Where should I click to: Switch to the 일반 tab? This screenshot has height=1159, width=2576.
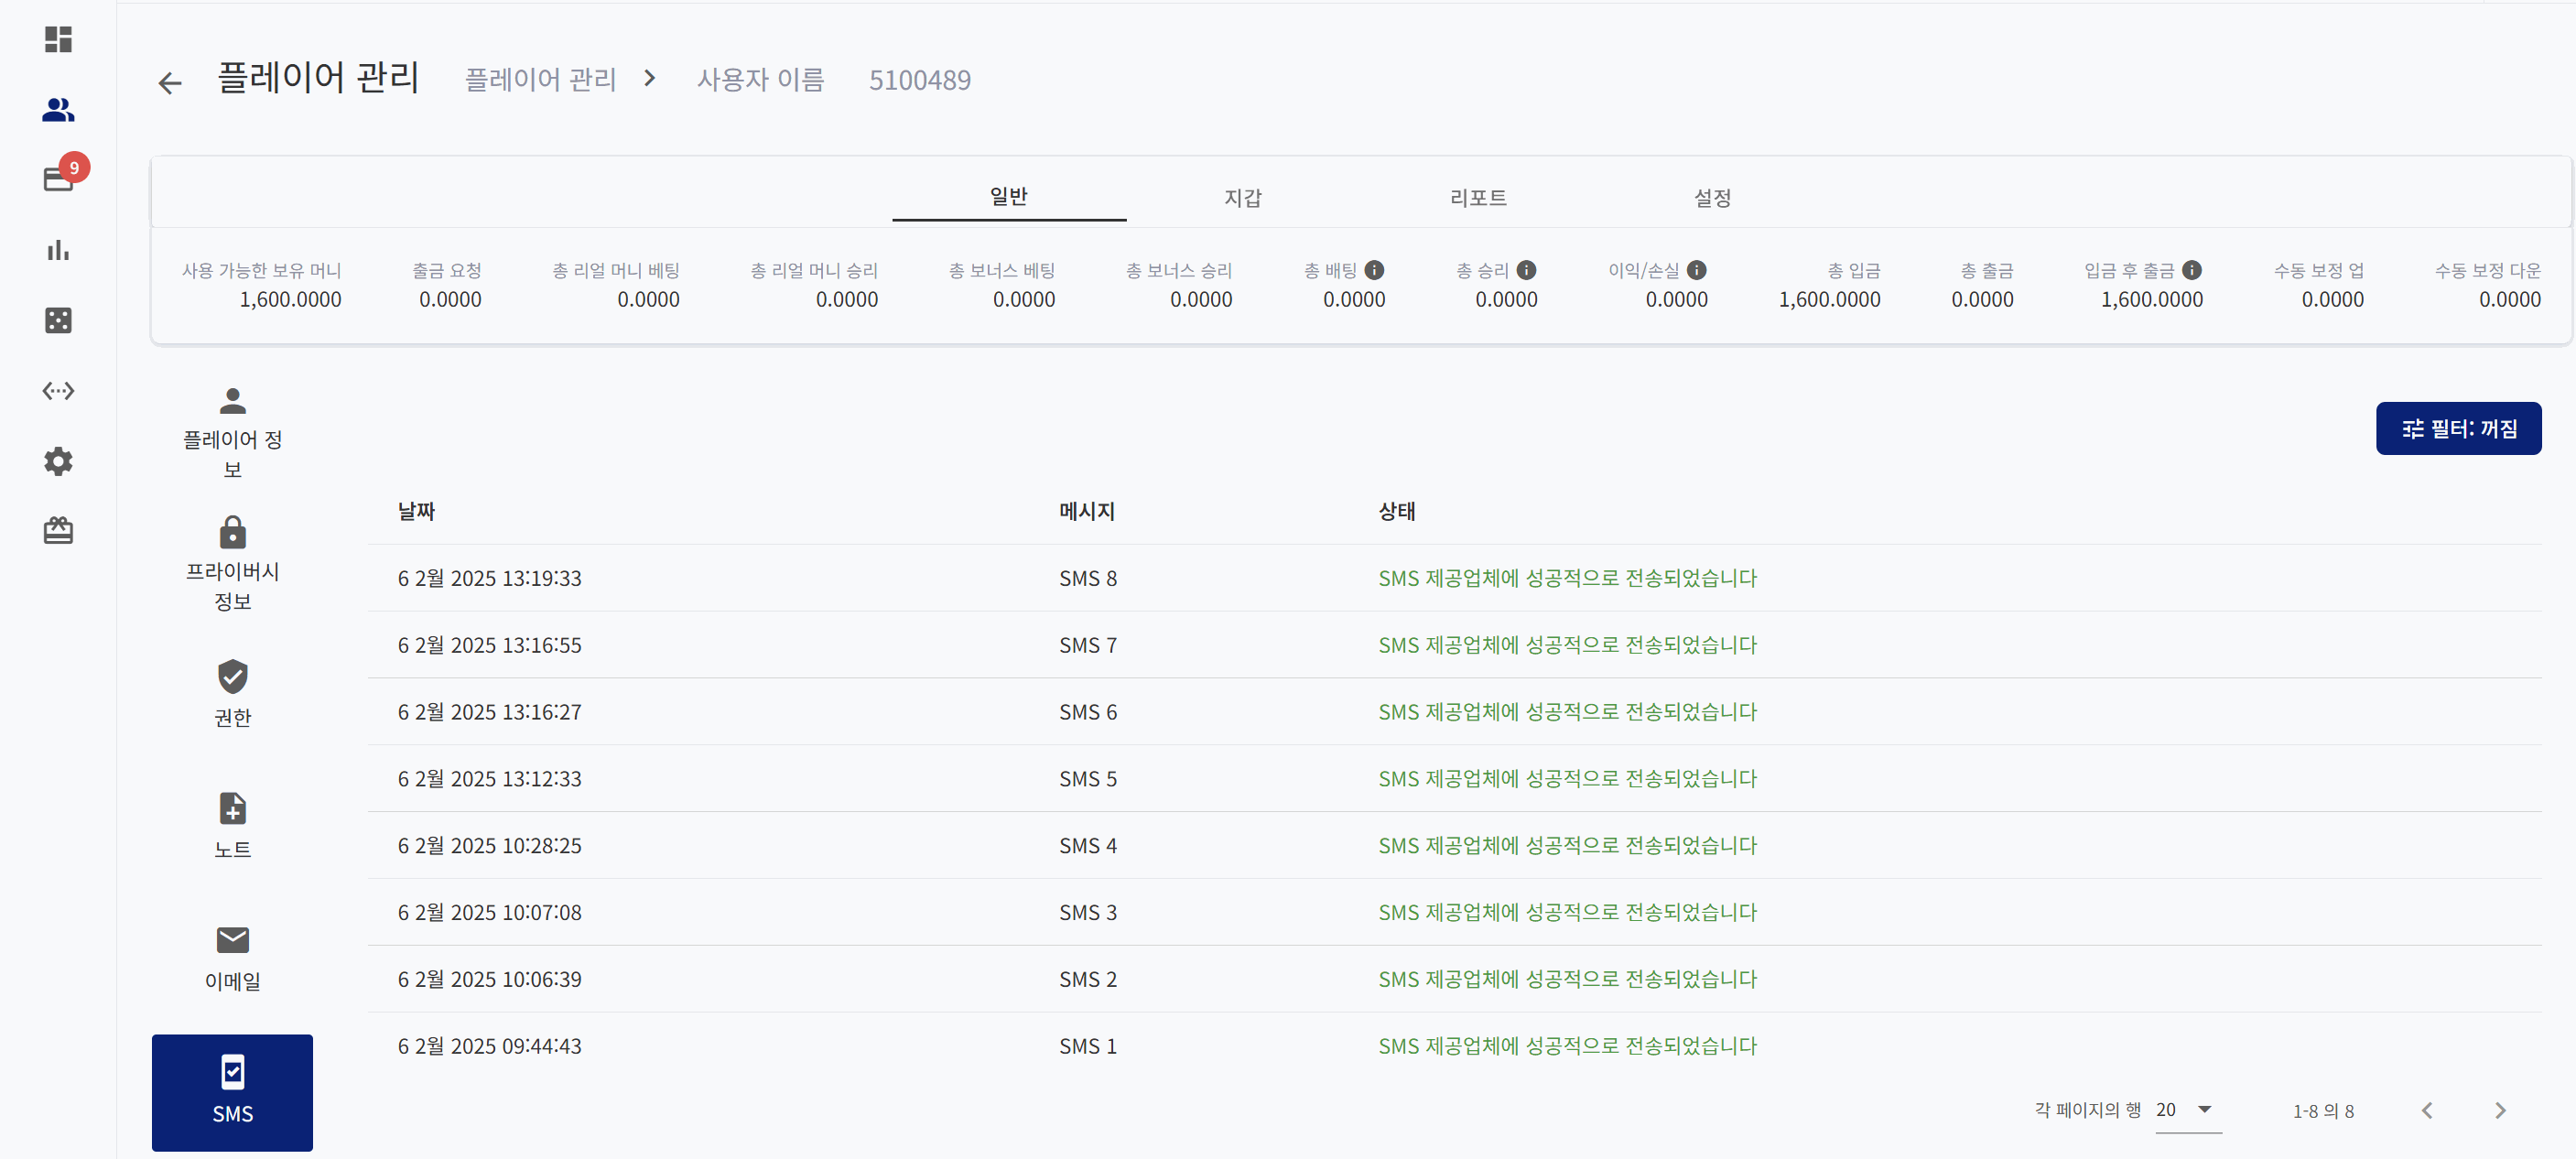click(x=1009, y=196)
